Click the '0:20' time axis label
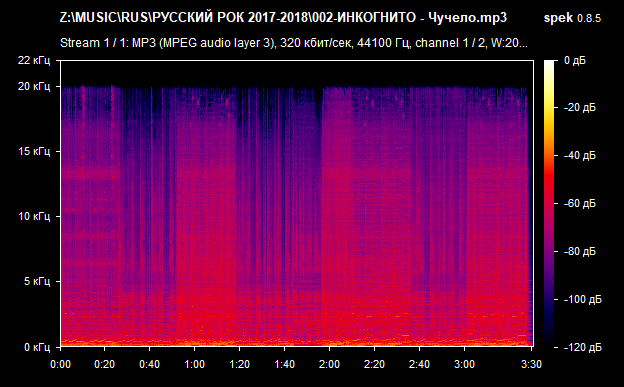The image size is (624, 387). (x=105, y=364)
